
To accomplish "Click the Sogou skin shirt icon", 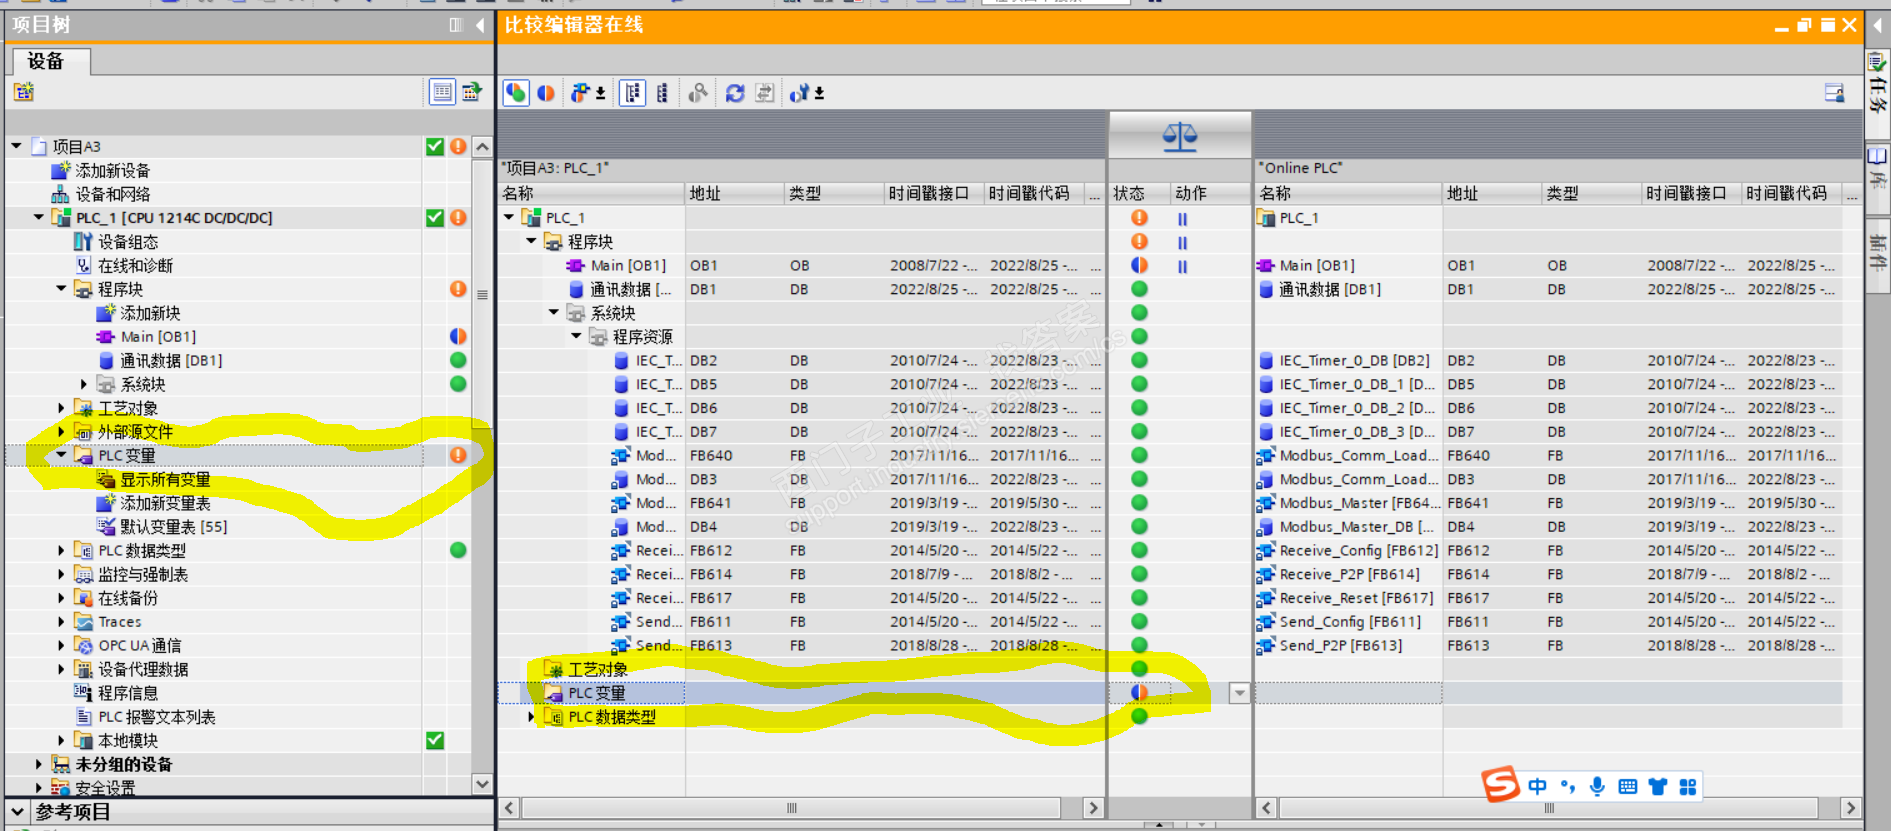I will [1658, 787].
